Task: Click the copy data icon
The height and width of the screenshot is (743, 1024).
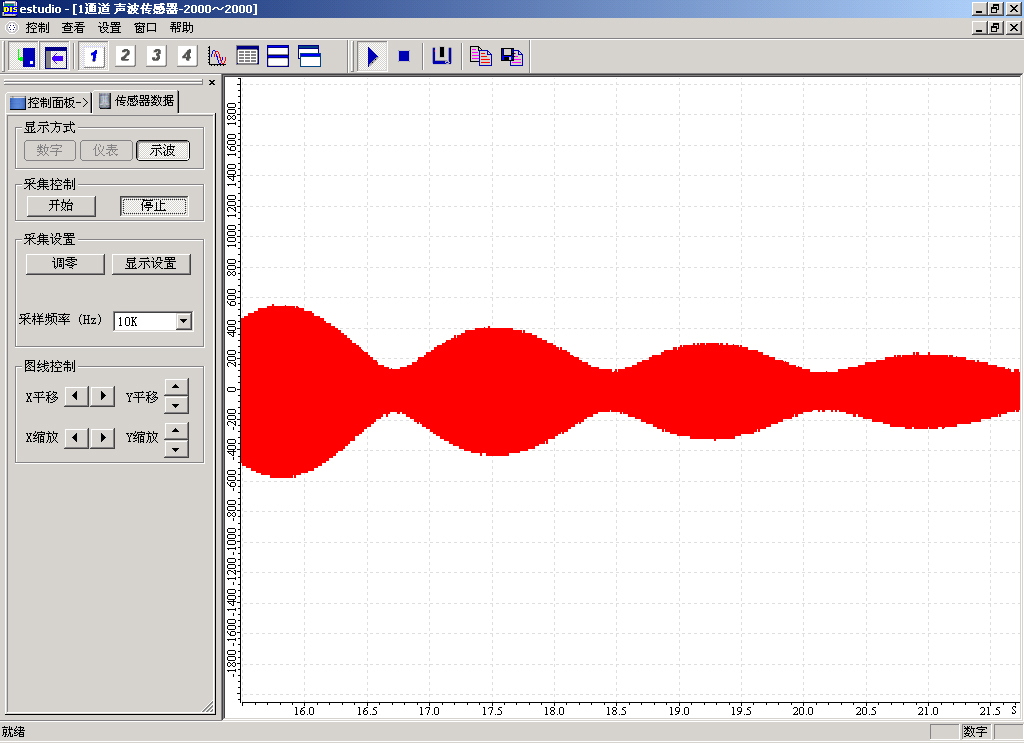Action: pos(481,56)
